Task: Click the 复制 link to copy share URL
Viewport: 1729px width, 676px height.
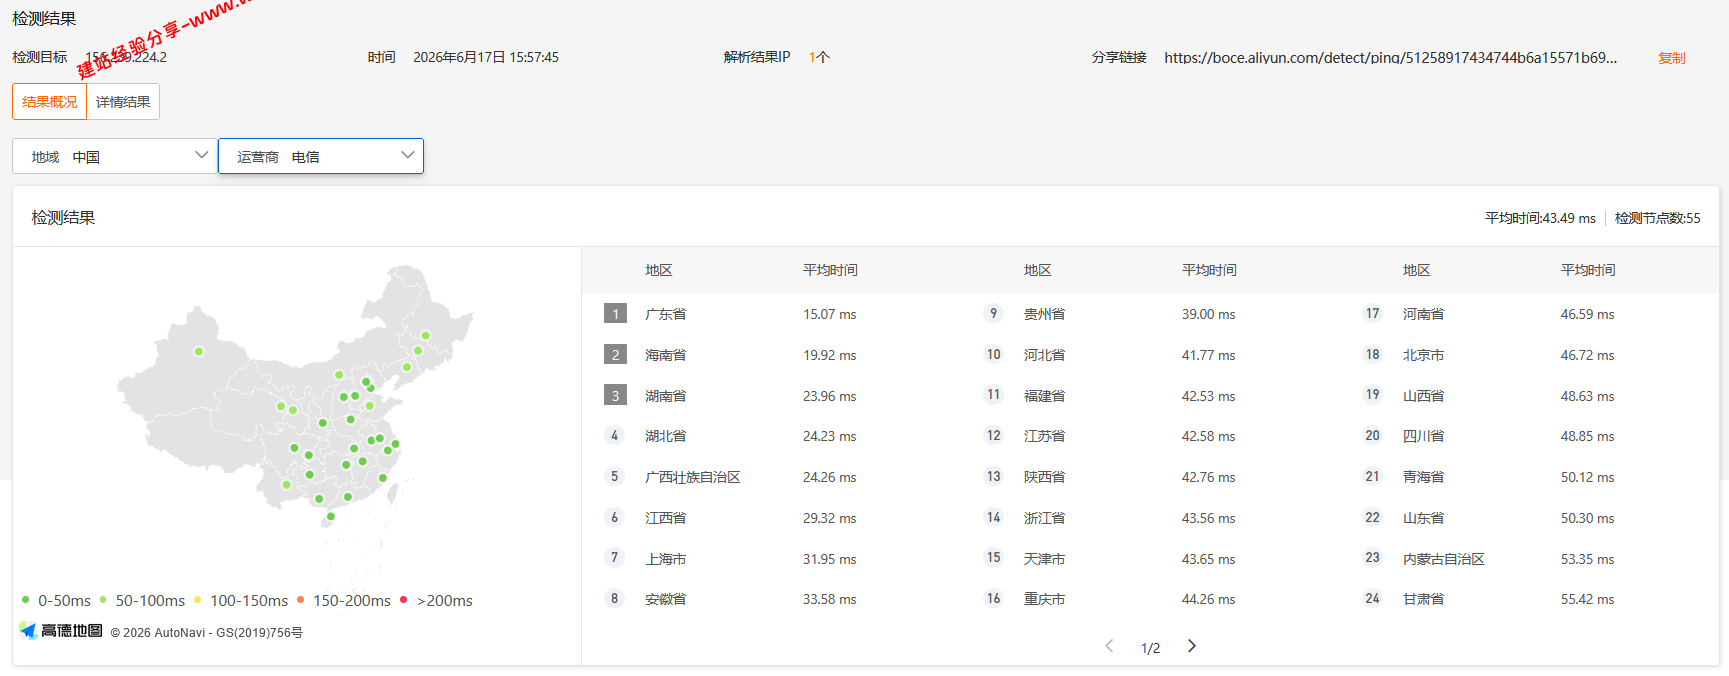Action: 1671,58
